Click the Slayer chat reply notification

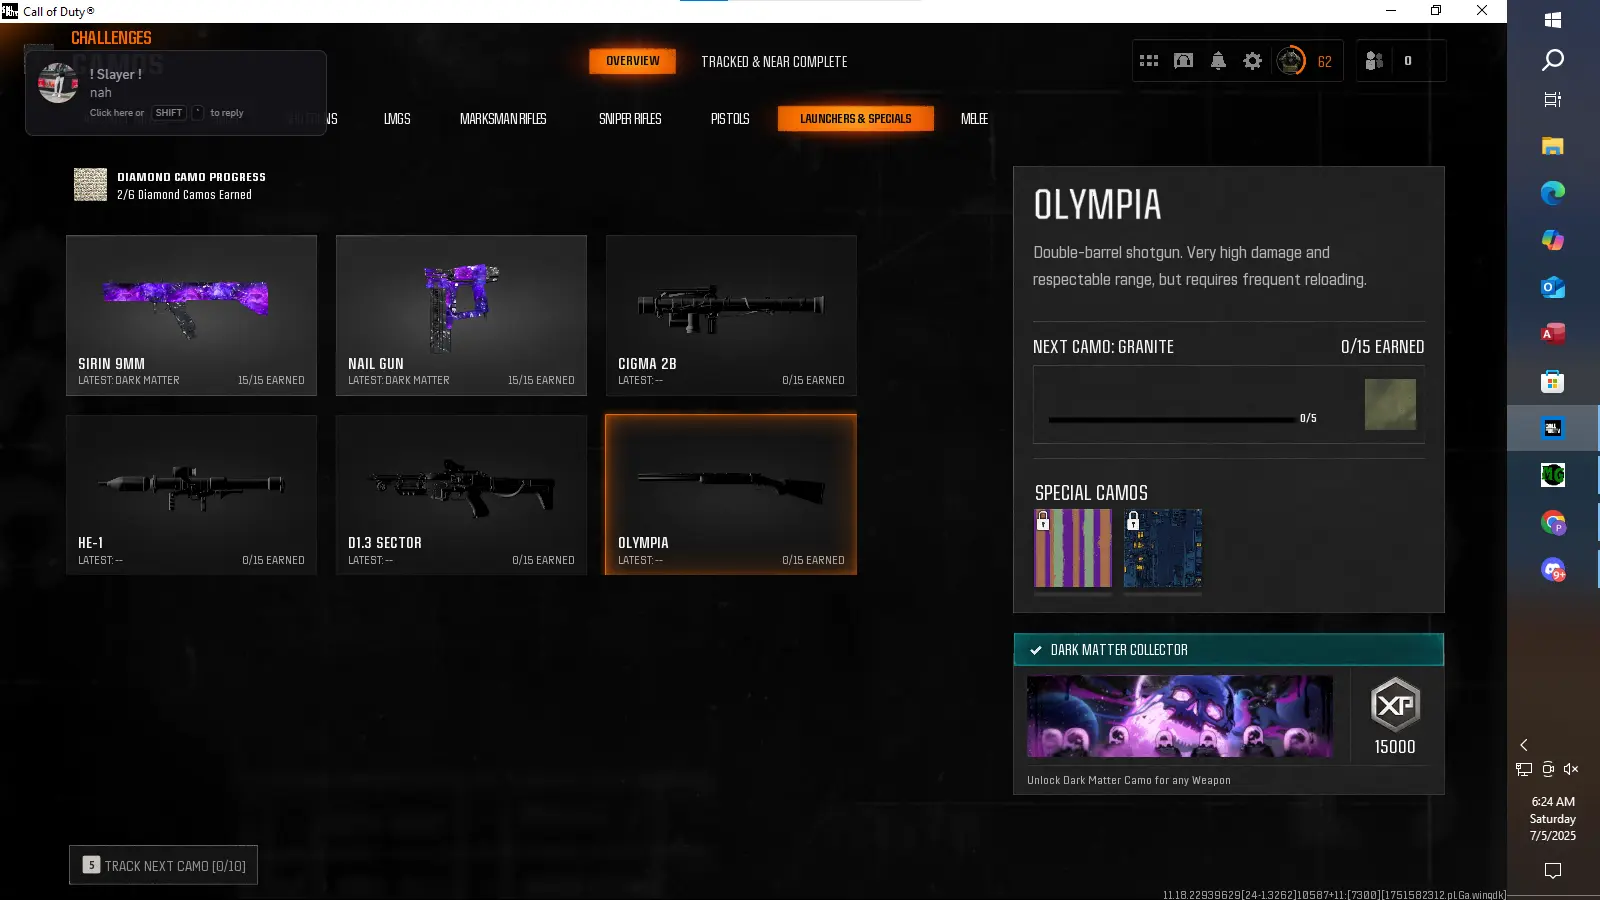176,93
